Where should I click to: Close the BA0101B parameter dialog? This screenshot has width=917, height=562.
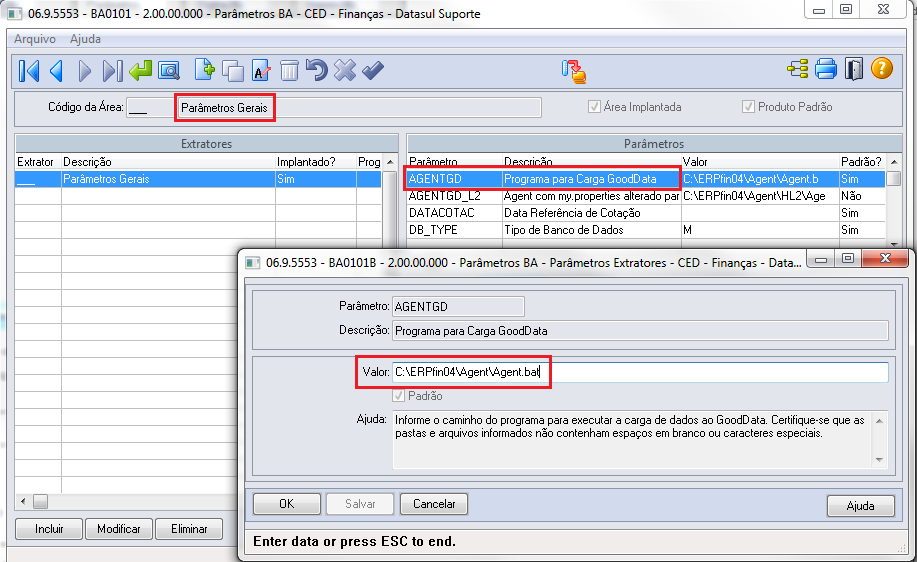[885, 258]
